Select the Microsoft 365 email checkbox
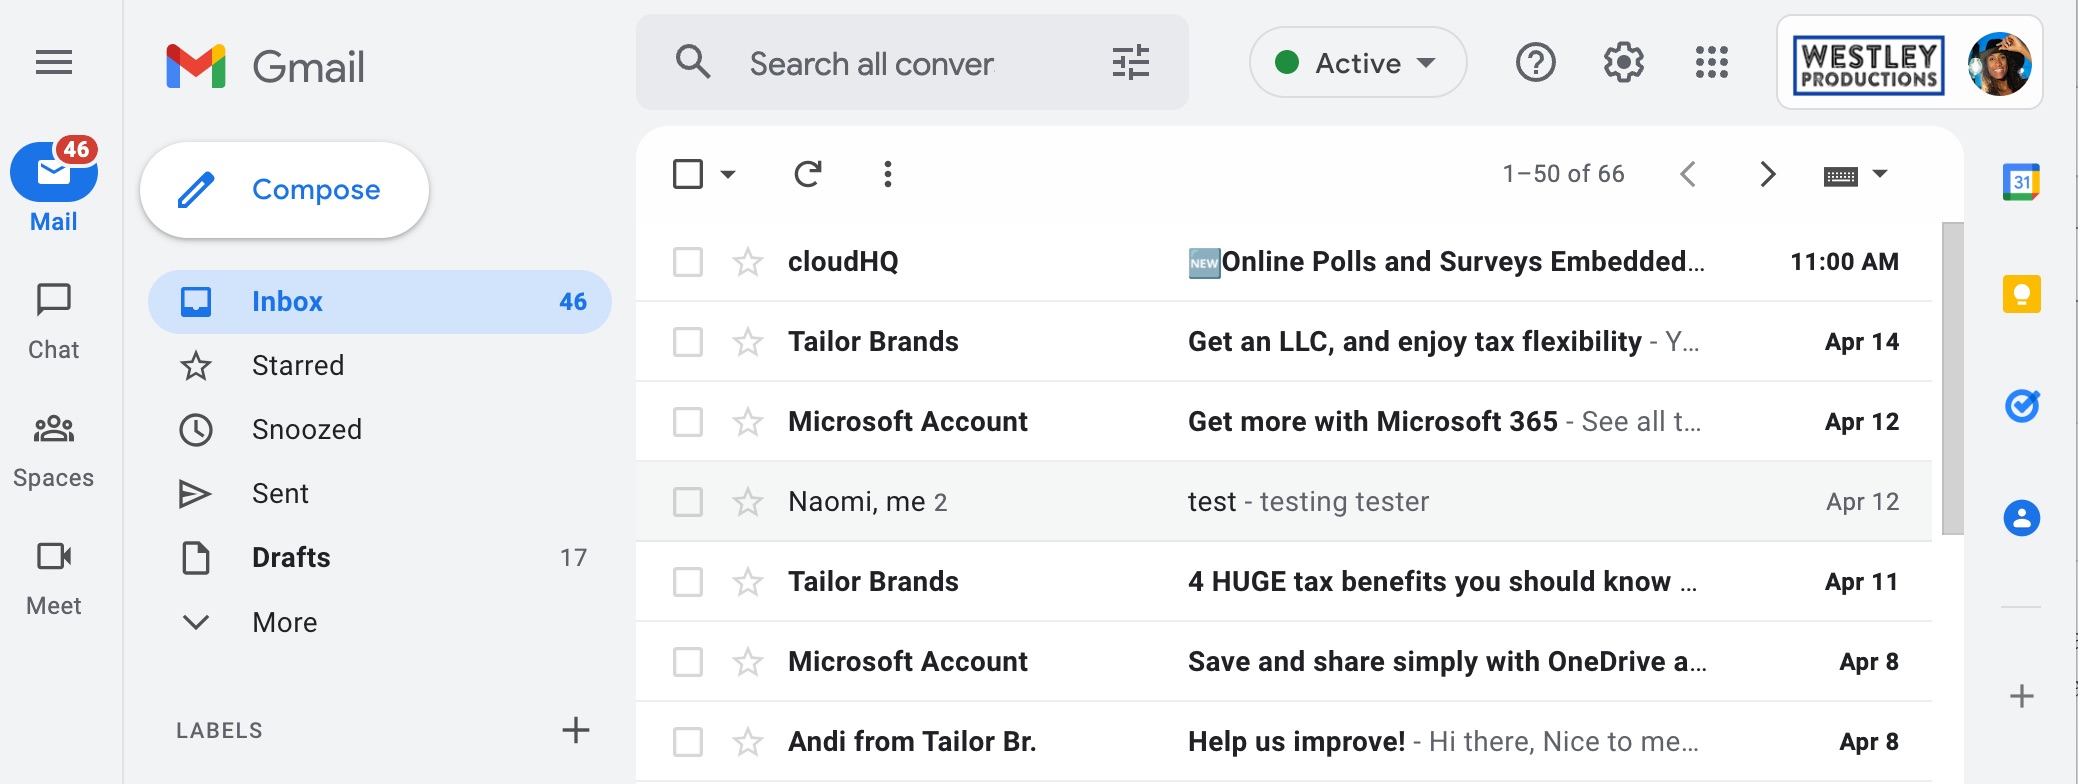This screenshot has width=2078, height=784. pyautogui.click(x=688, y=422)
